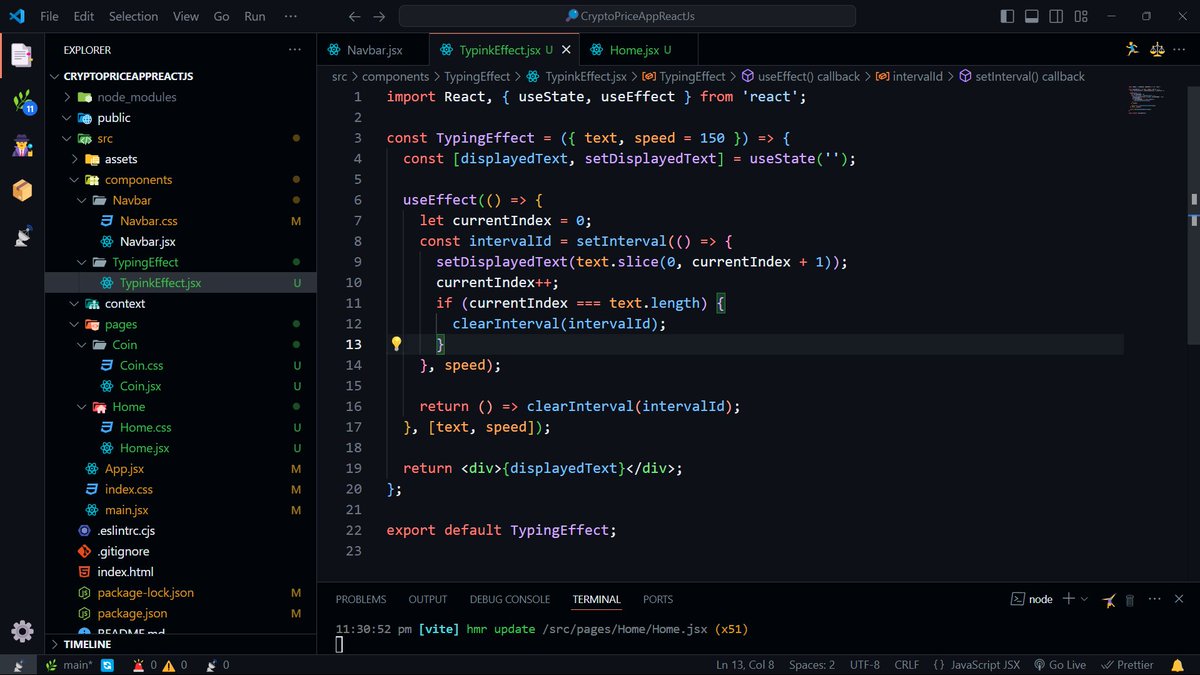Switch to OUTPUT panel tab
1200x675 pixels.
(x=428, y=599)
